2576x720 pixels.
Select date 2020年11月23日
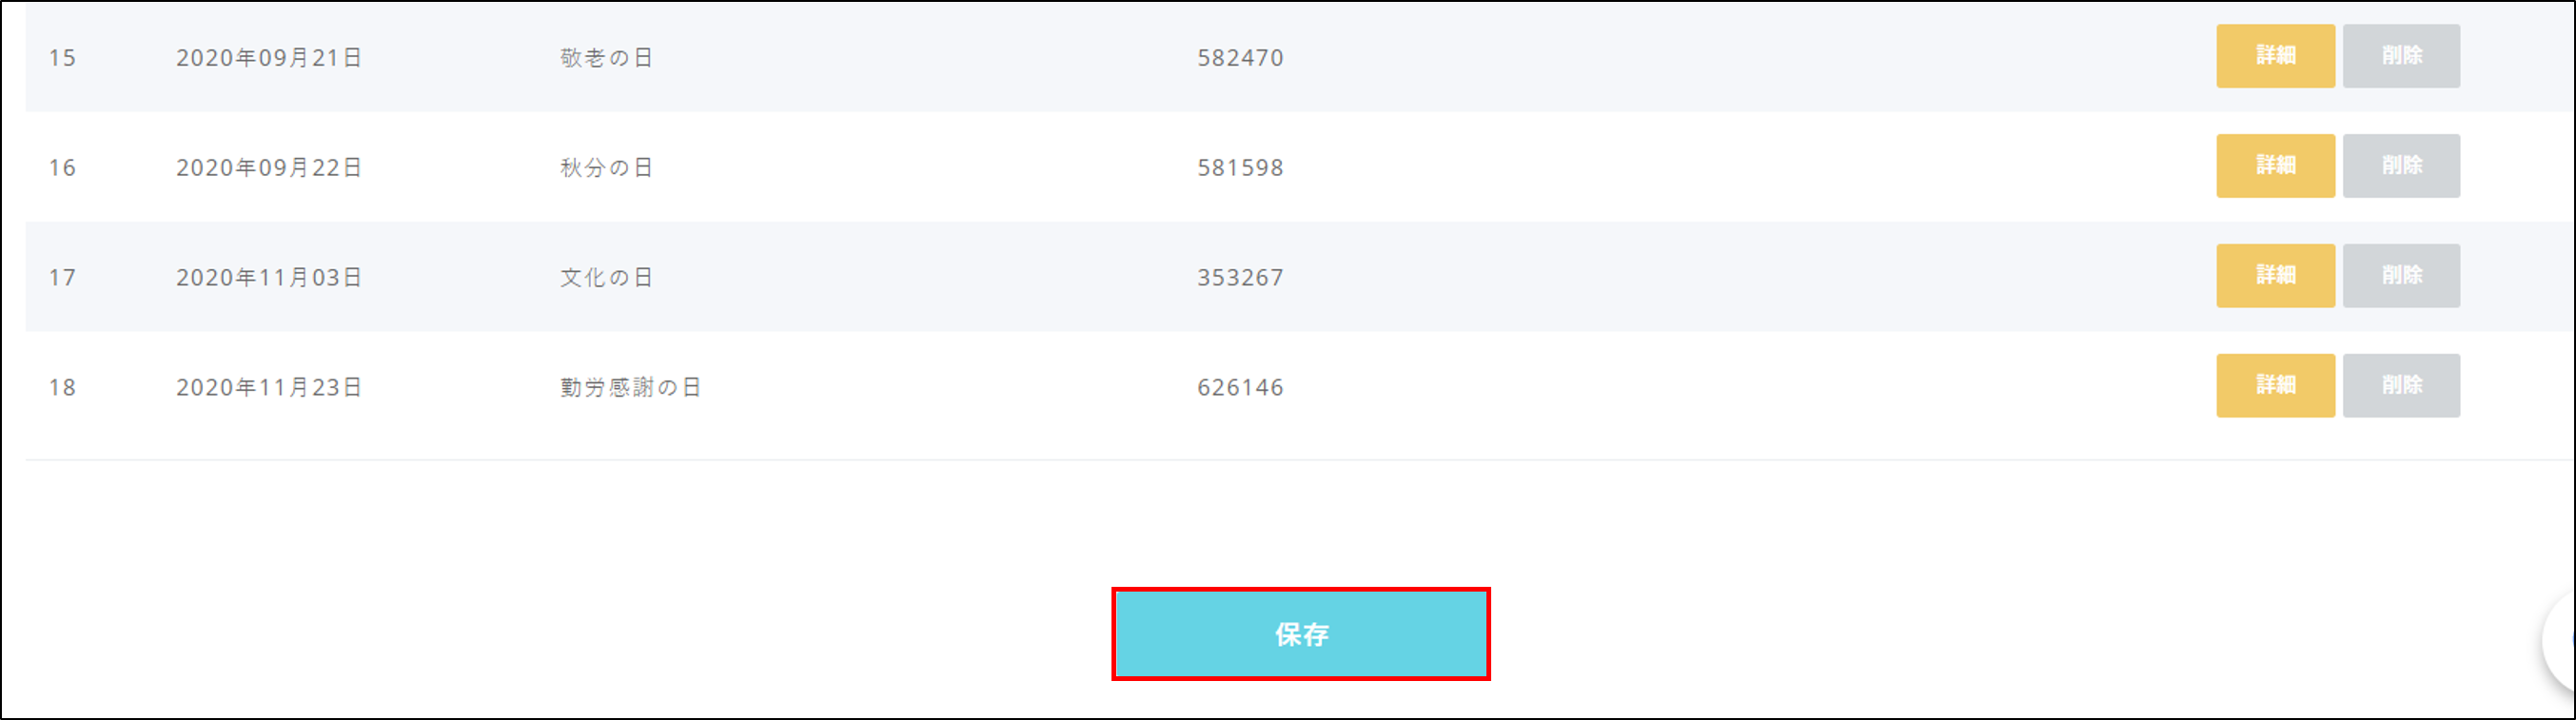[269, 388]
